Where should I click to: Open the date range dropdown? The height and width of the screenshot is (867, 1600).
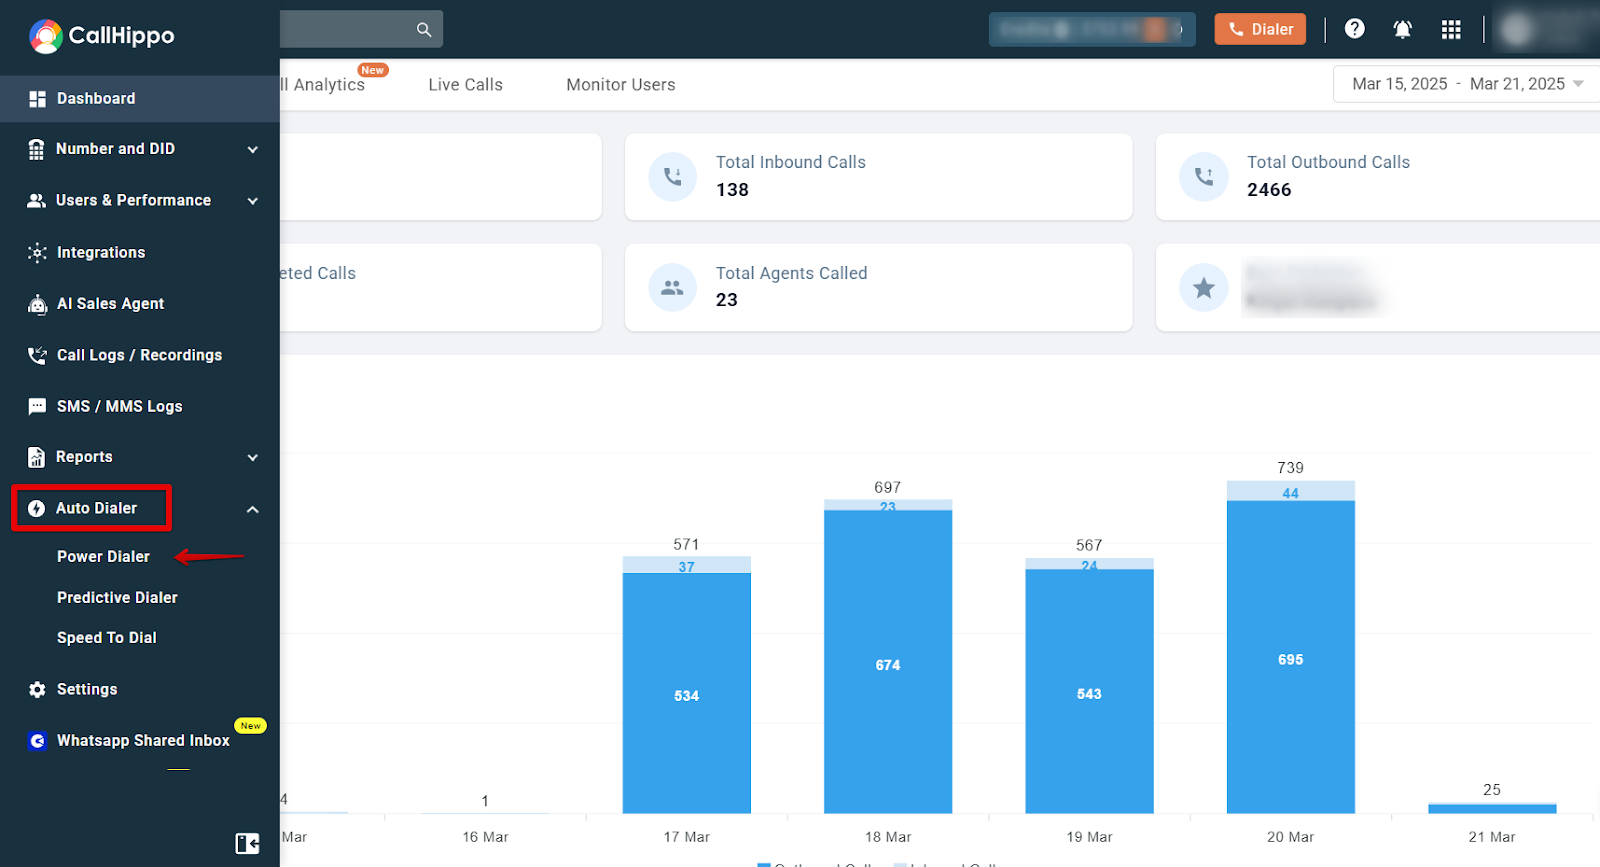pos(1466,84)
